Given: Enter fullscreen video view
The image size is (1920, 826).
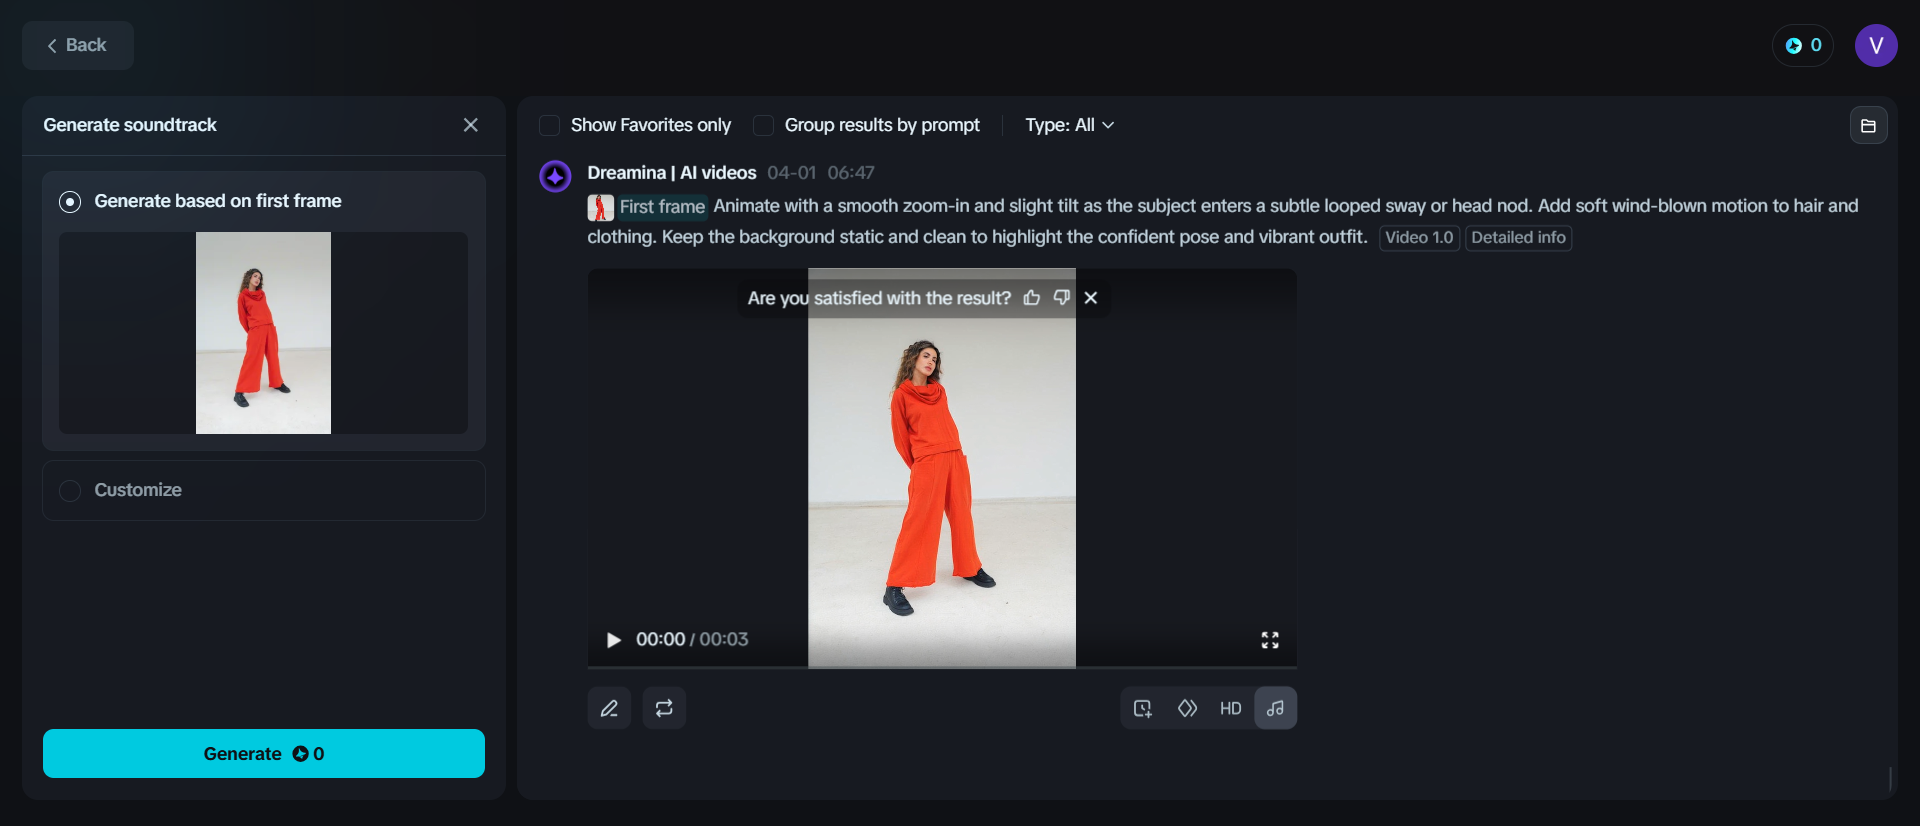Looking at the screenshot, I should pyautogui.click(x=1270, y=640).
